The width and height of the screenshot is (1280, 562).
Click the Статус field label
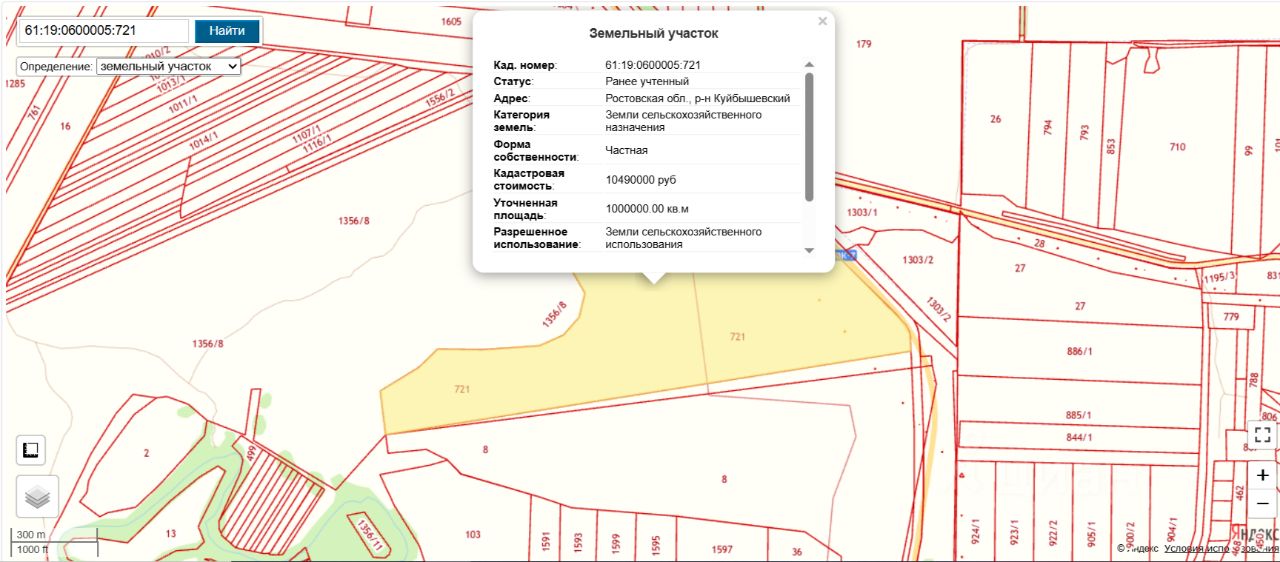513,81
